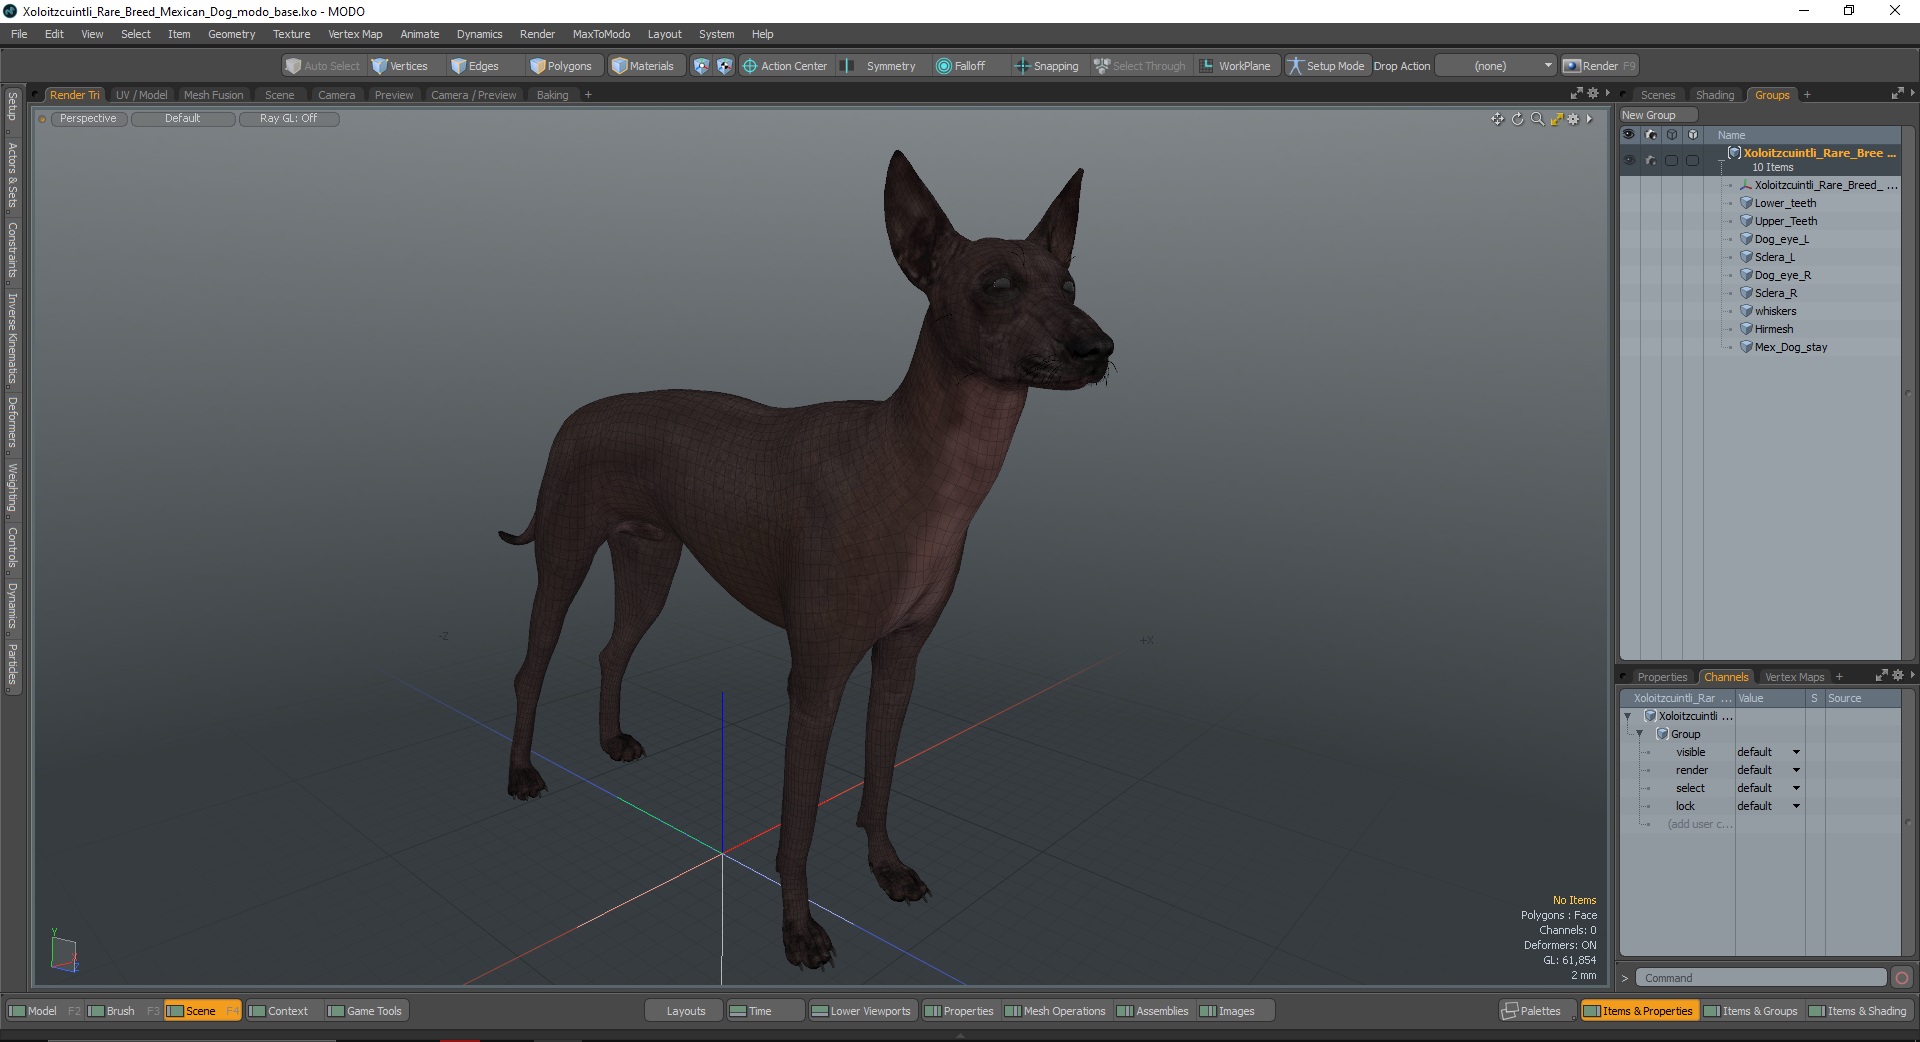Viewport: 1920px width, 1042px height.
Task: Enable Vertices selection mode
Action: click(399, 66)
